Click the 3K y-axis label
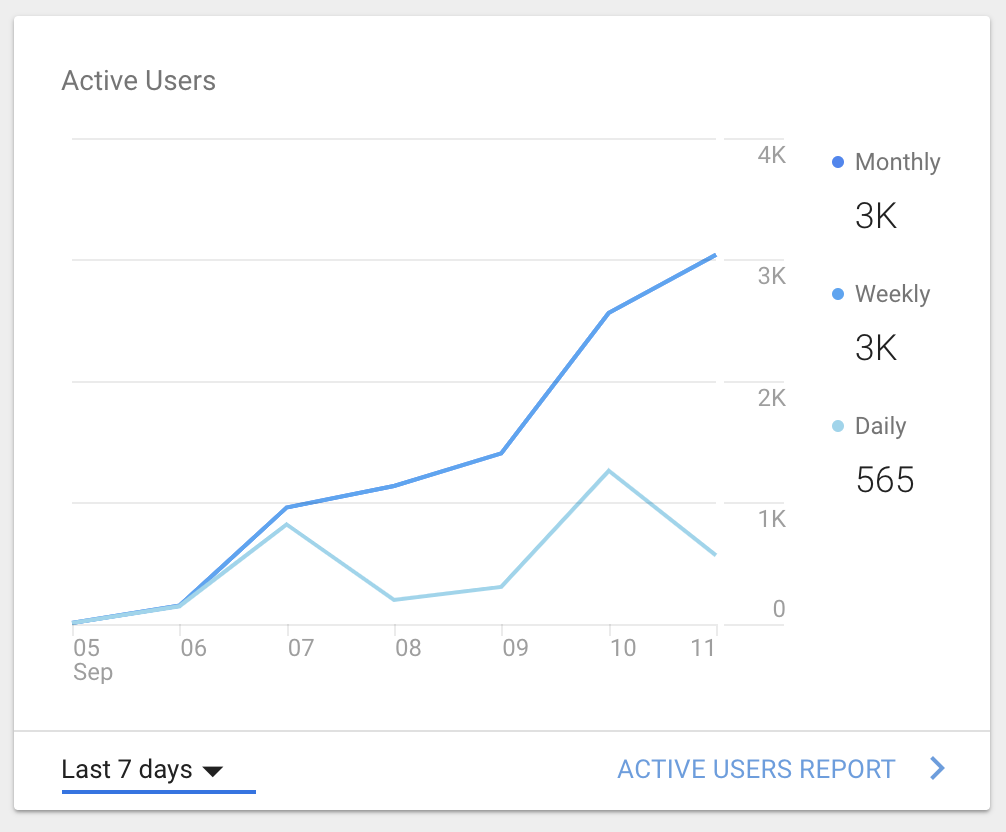Viewport: 1006px width, 832px height. click(771, 276)
